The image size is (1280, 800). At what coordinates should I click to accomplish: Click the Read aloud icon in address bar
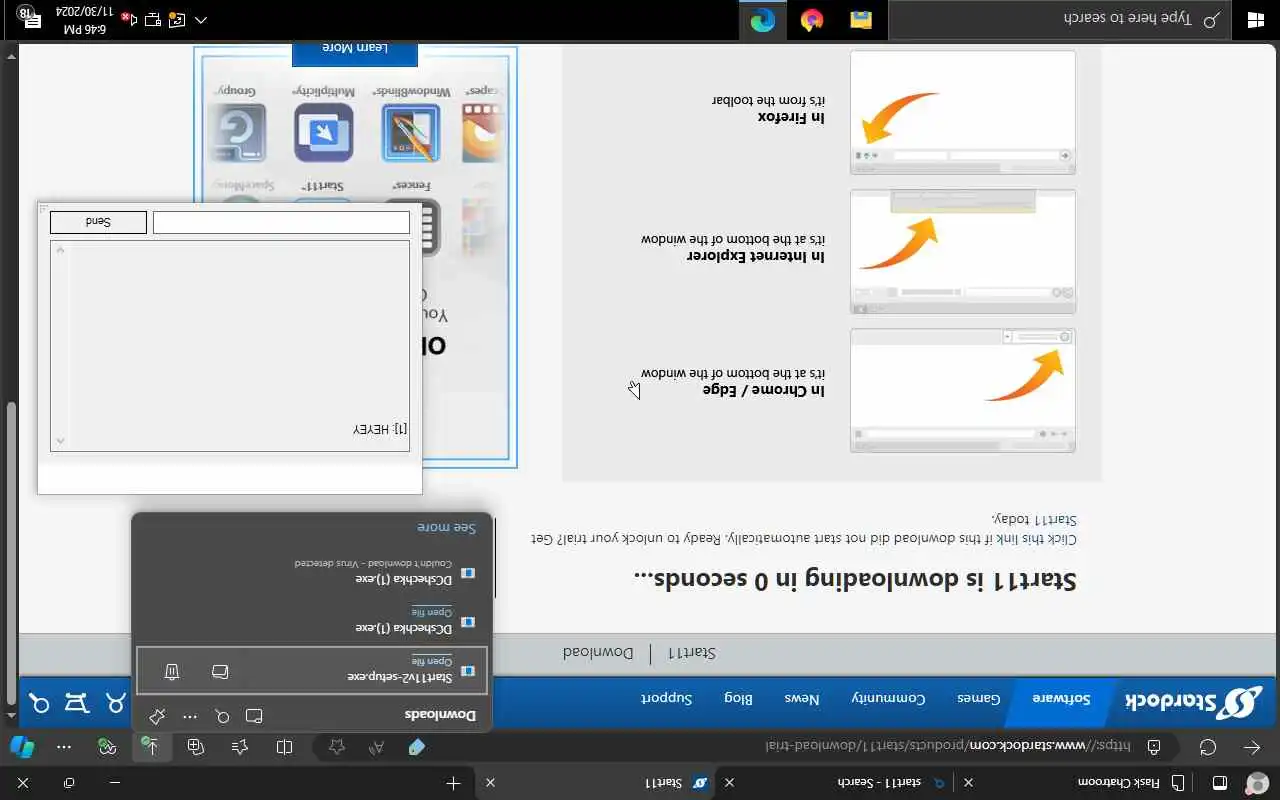pyautogui.click(x=377, y=747)
